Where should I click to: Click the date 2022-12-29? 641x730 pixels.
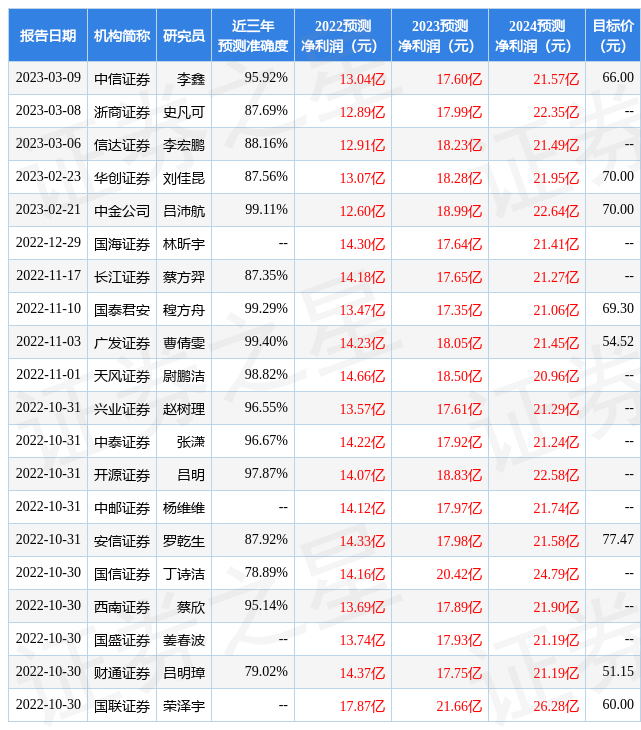[48, 243]
